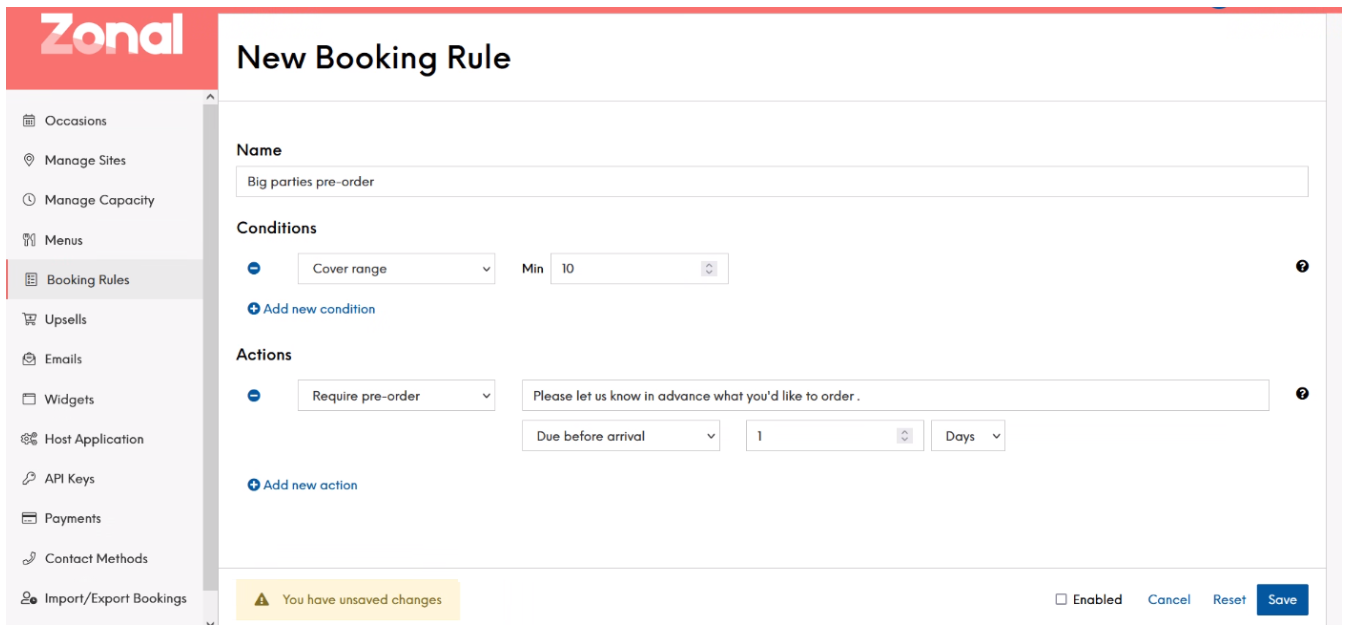The height and width of the screenshot is (634, 1349).
Task: Click the New Booking Rule heading
Action: point(374,57)
